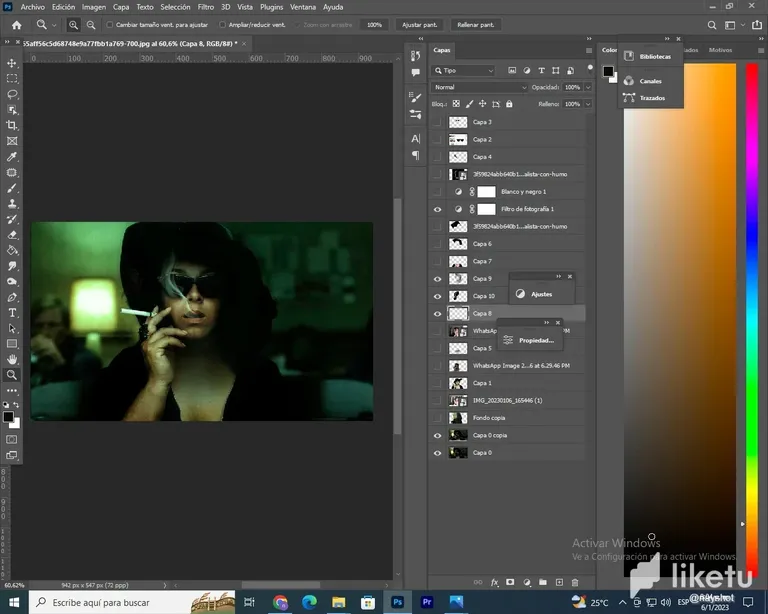Image resolution: width=768 pixels, height=614 pixels.
Task: Filter layers by text type icon
Action: pyautogui.click(x=541, y=71)
